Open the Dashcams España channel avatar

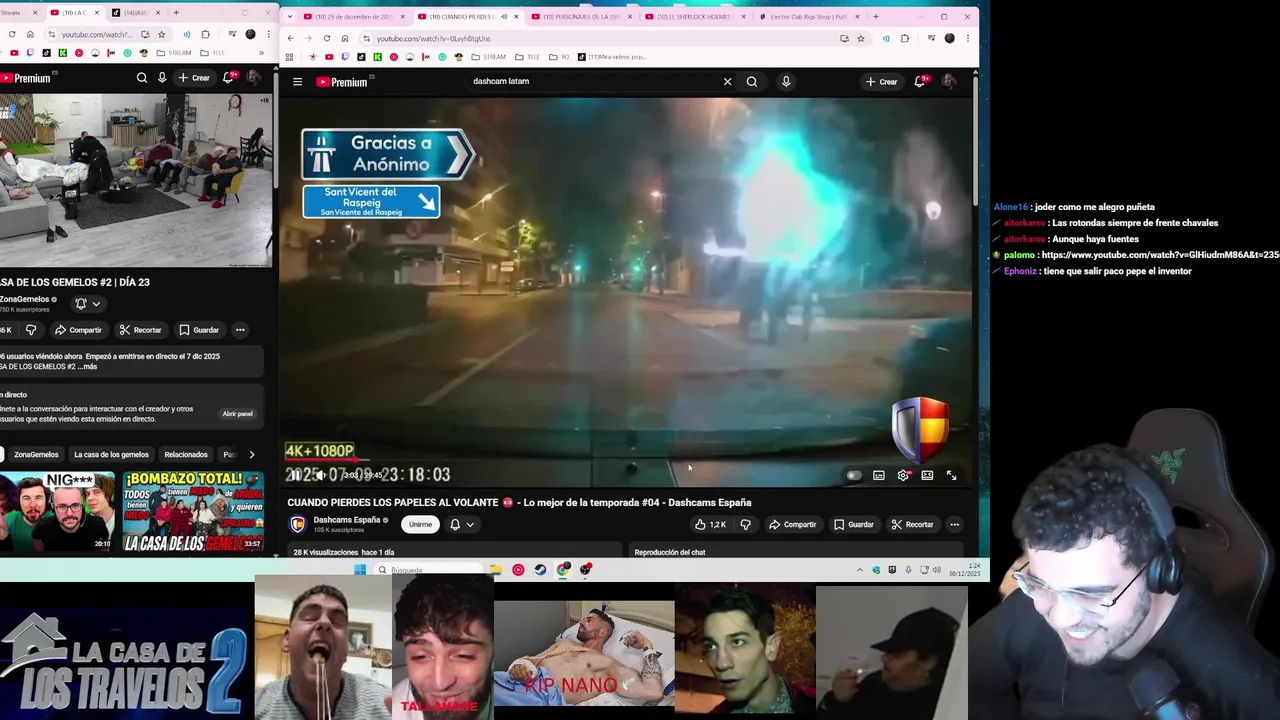click(x=297, y=525)
